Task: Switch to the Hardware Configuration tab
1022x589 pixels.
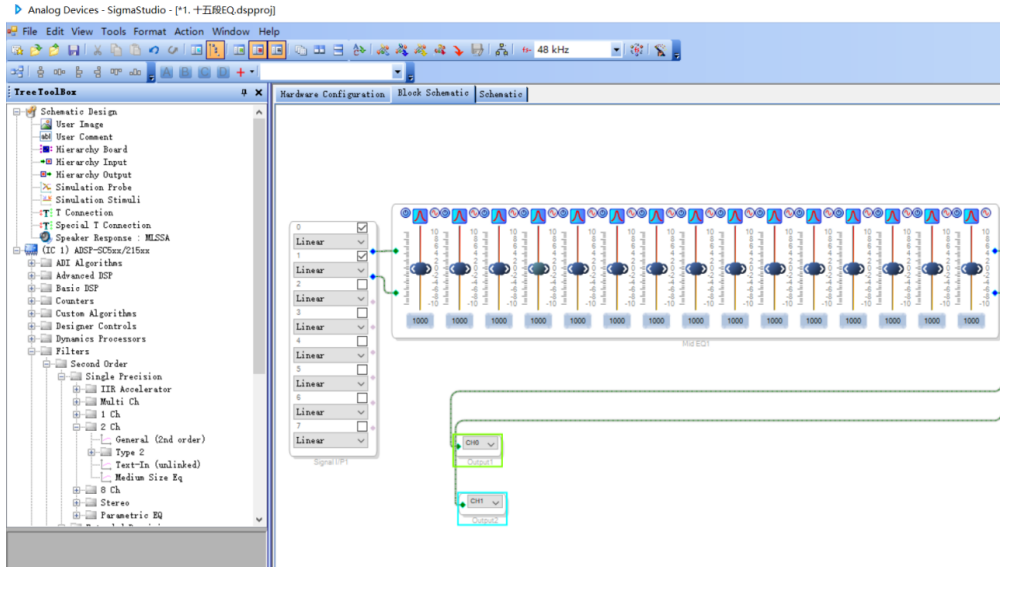Action: pos(332,94)
